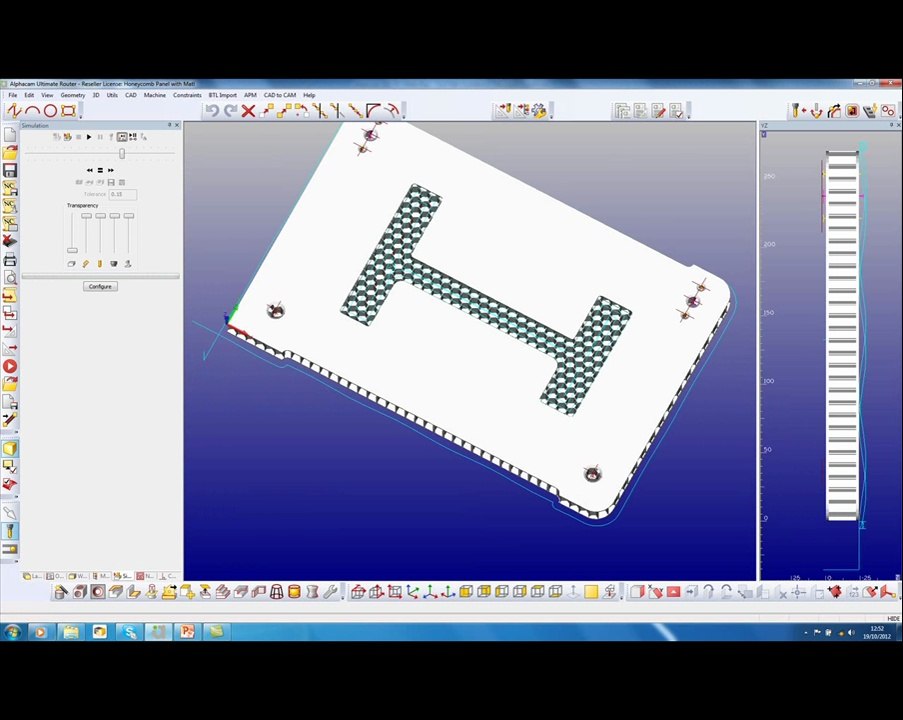Click the Configure button
The width and height of the screenshot is (903, 720).
click(100, 286)
